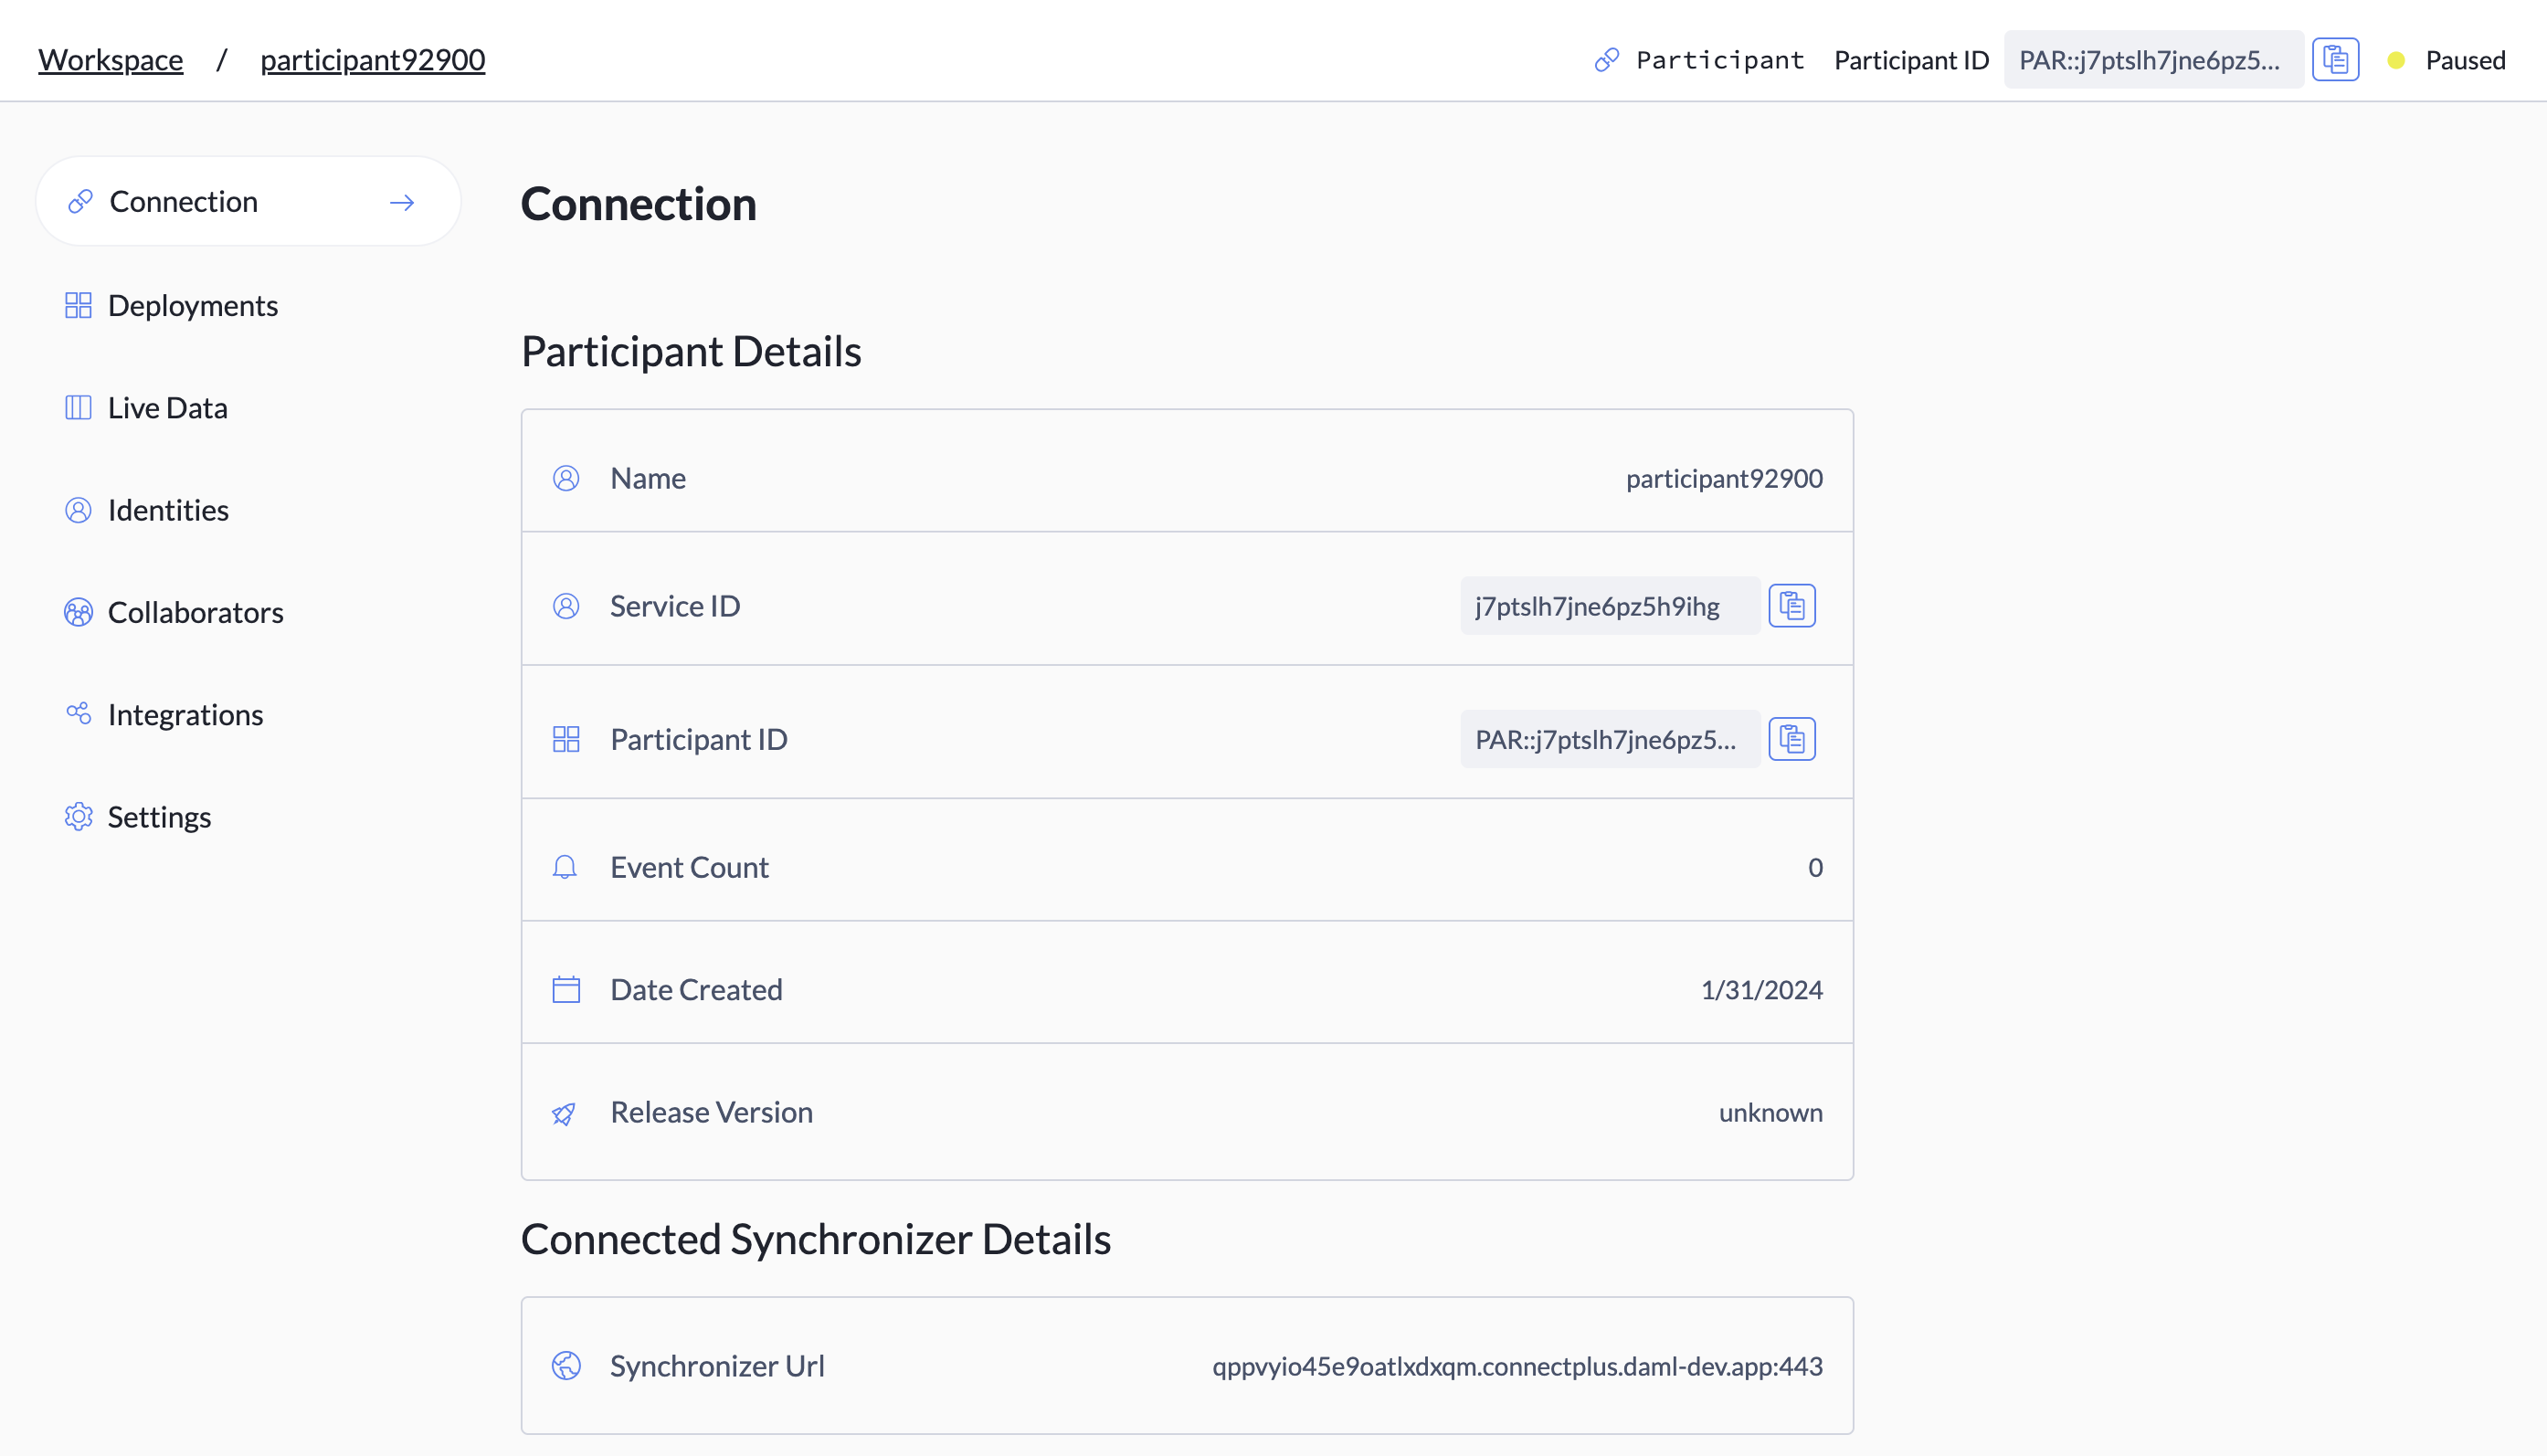Click the Release Version rocket icon
The width and height of the screenshot is (2547, 1456).
pyautogui.click(x=565, y=1113)
